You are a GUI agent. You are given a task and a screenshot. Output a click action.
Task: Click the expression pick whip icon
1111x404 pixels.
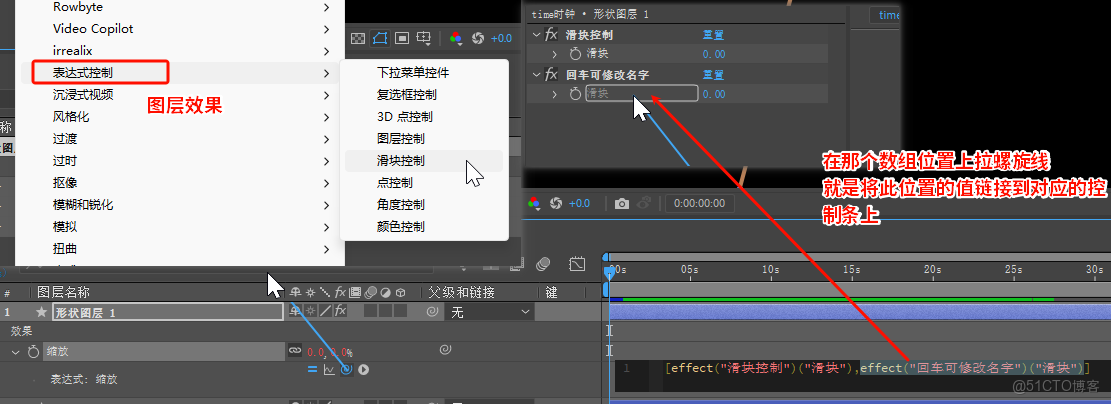coord(346,369)
